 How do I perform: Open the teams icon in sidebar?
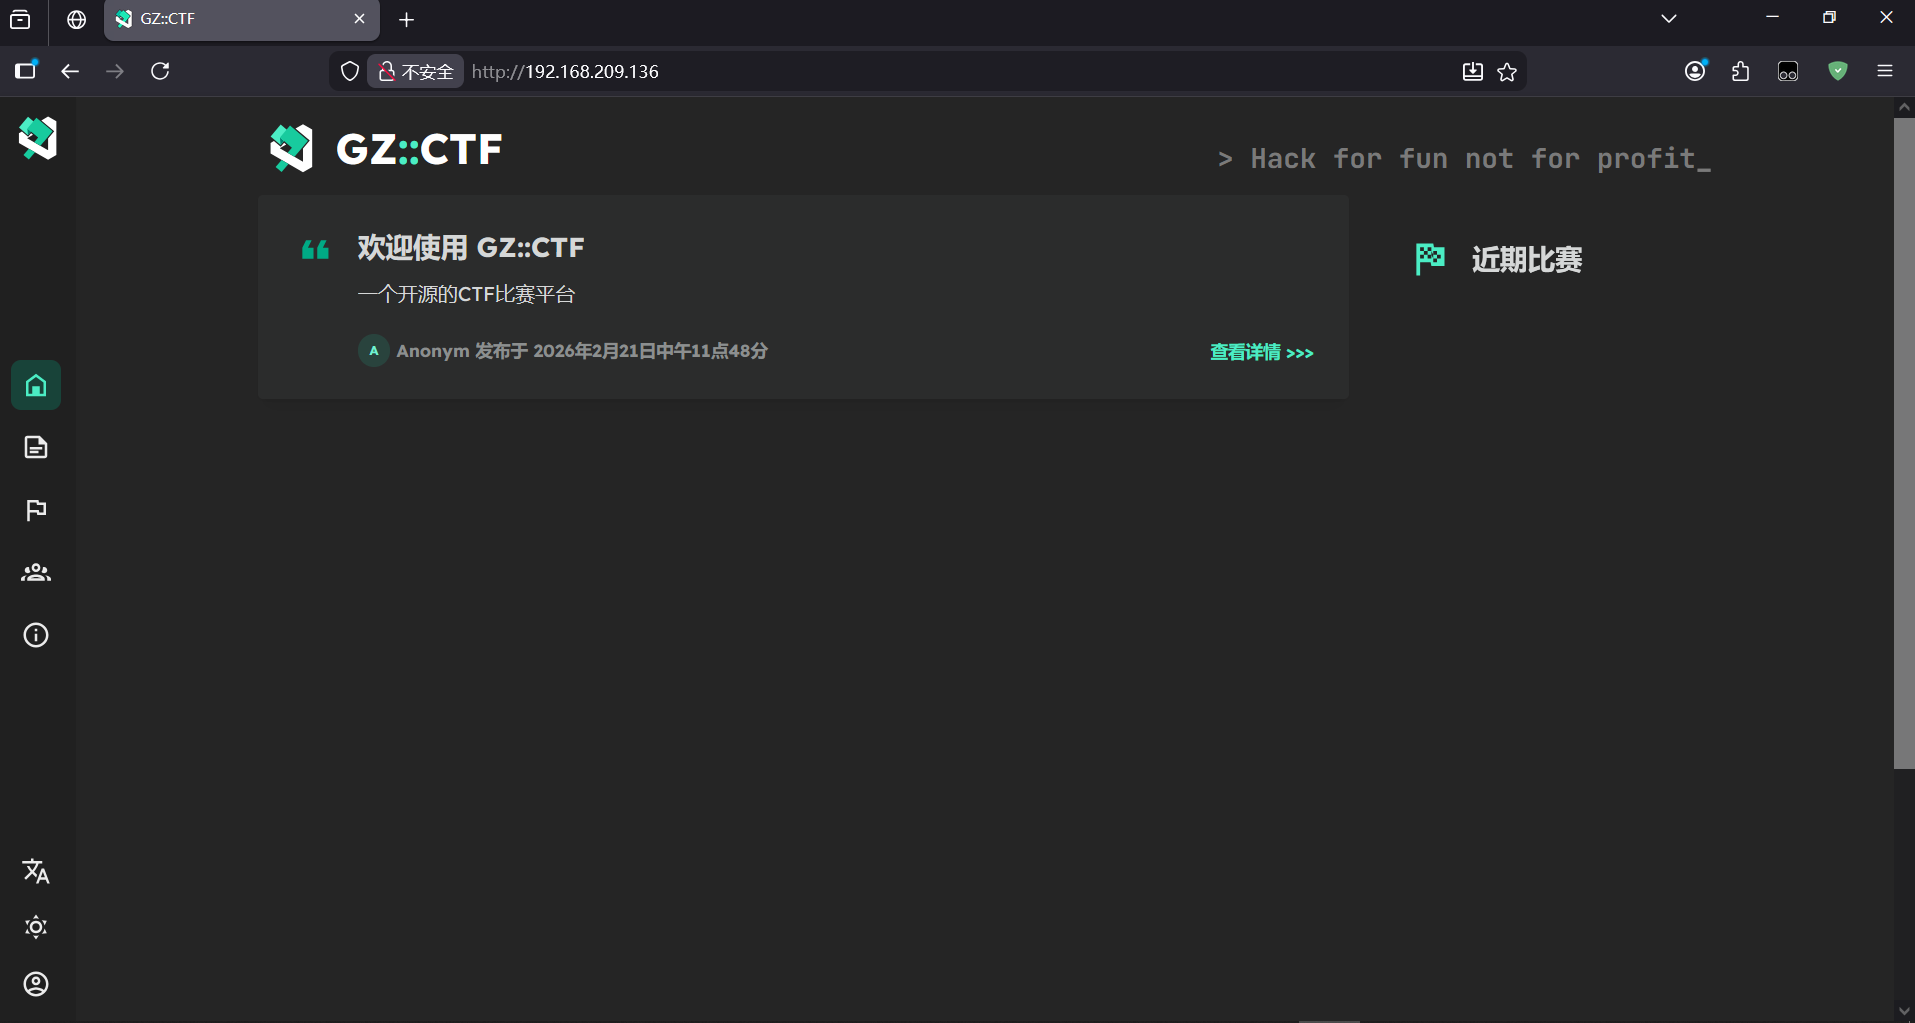36,572
